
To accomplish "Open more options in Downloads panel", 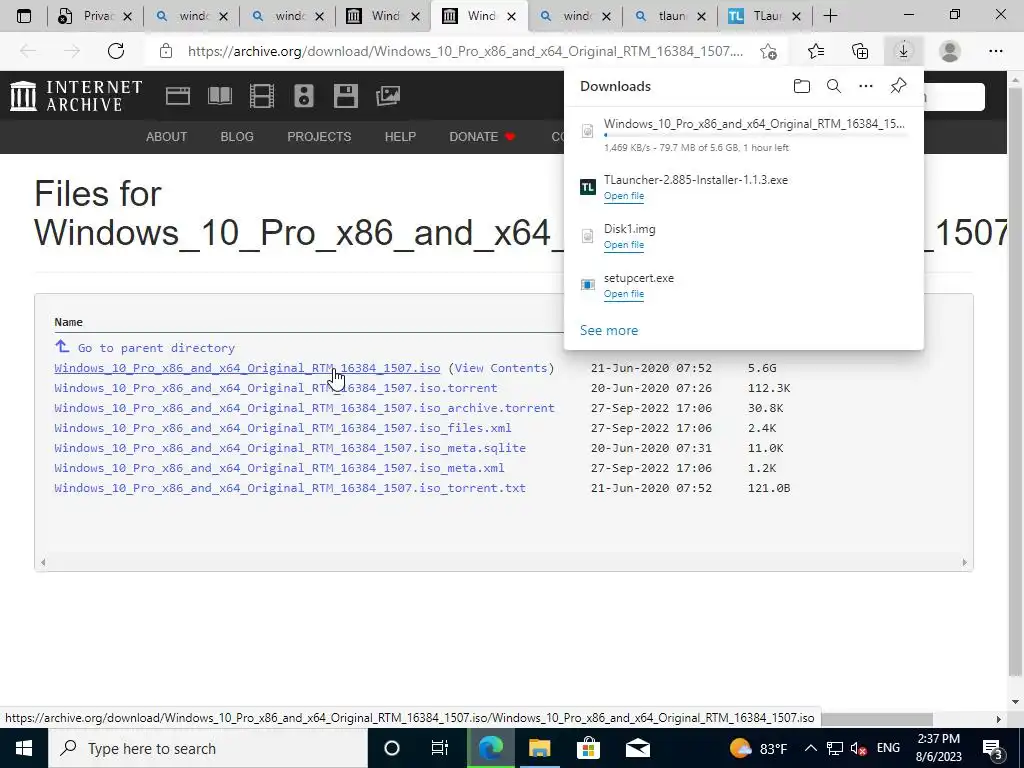I will 866,86.
